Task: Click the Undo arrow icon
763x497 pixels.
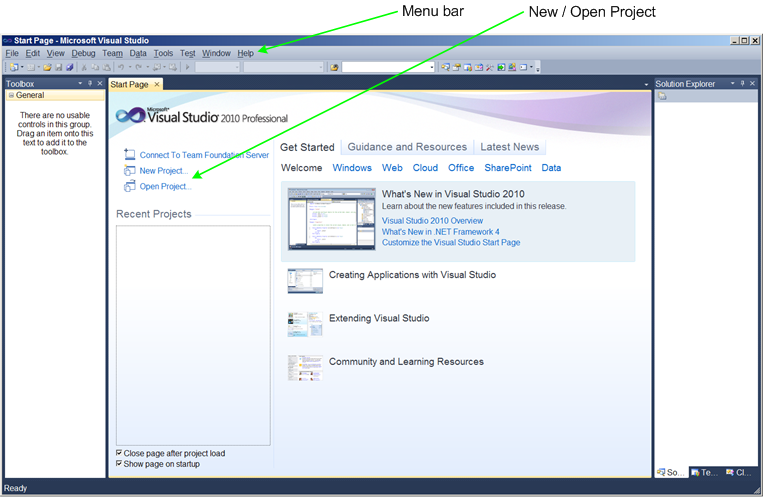Action: (121, 67)
